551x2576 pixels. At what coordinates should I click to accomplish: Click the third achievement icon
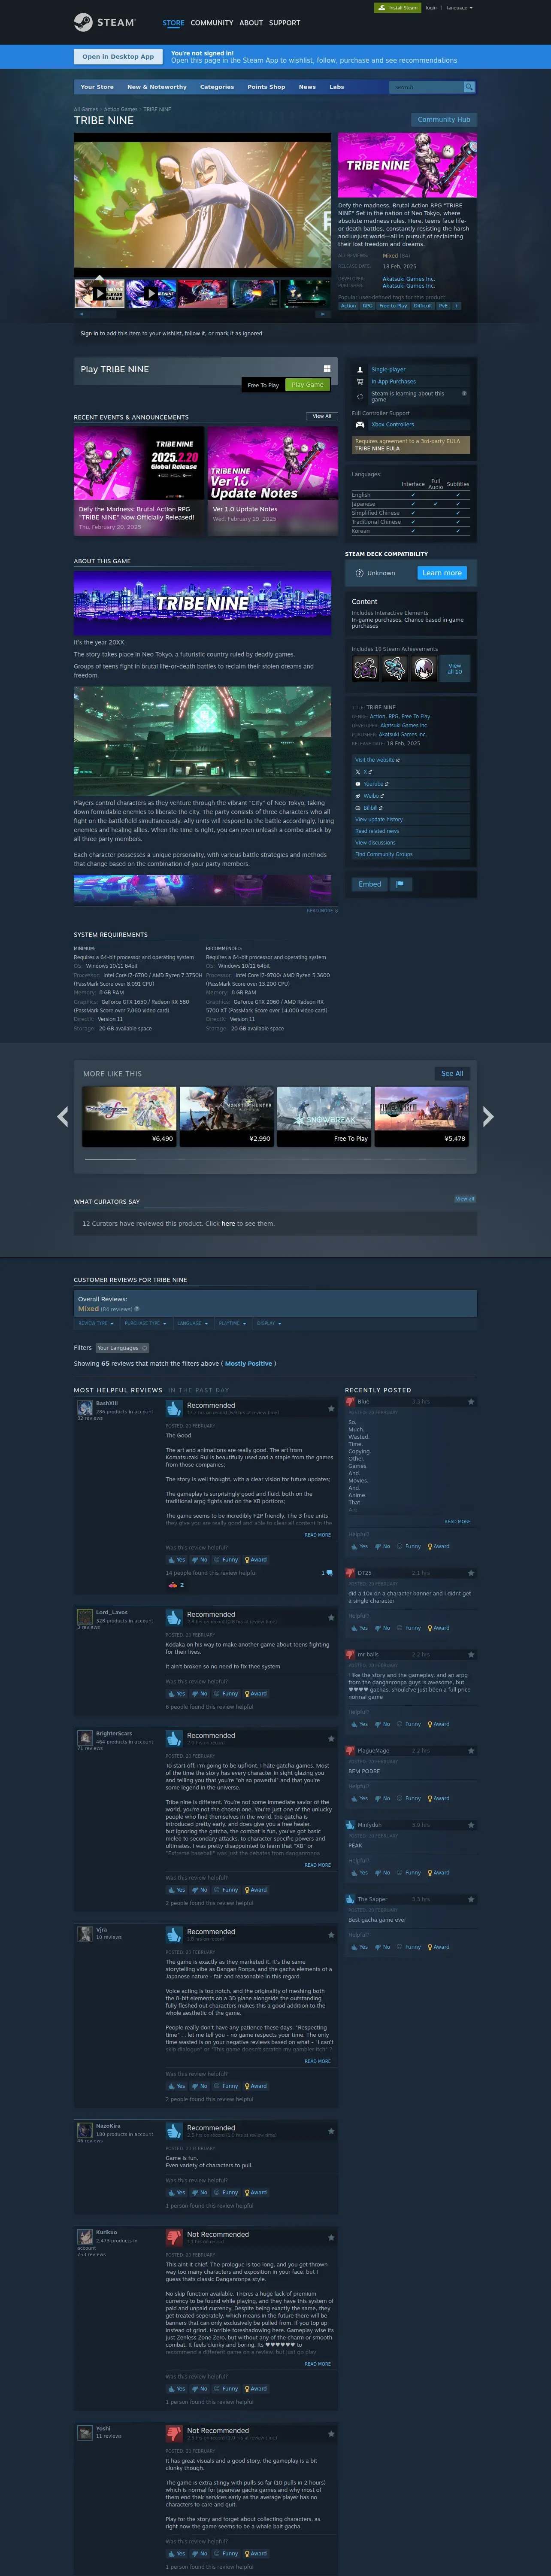click(424, 668)
